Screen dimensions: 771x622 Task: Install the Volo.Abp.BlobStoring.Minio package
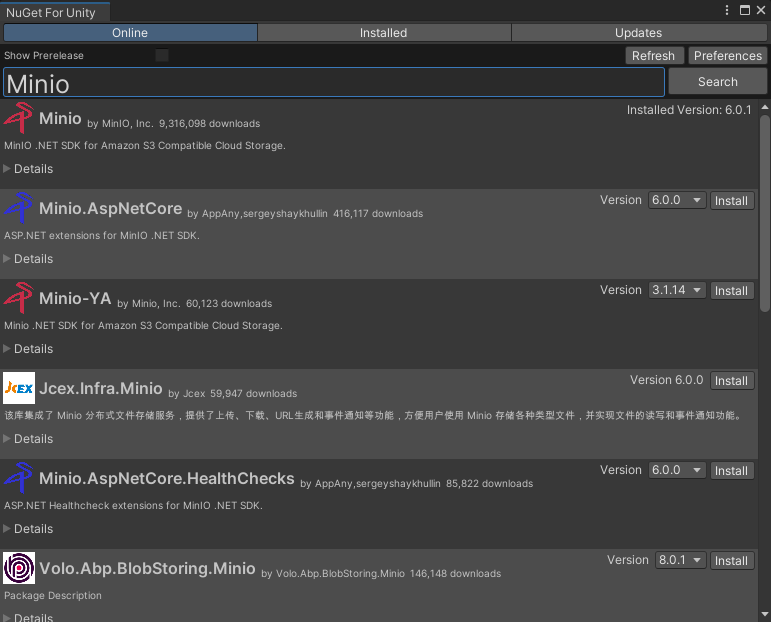point(732,561)
